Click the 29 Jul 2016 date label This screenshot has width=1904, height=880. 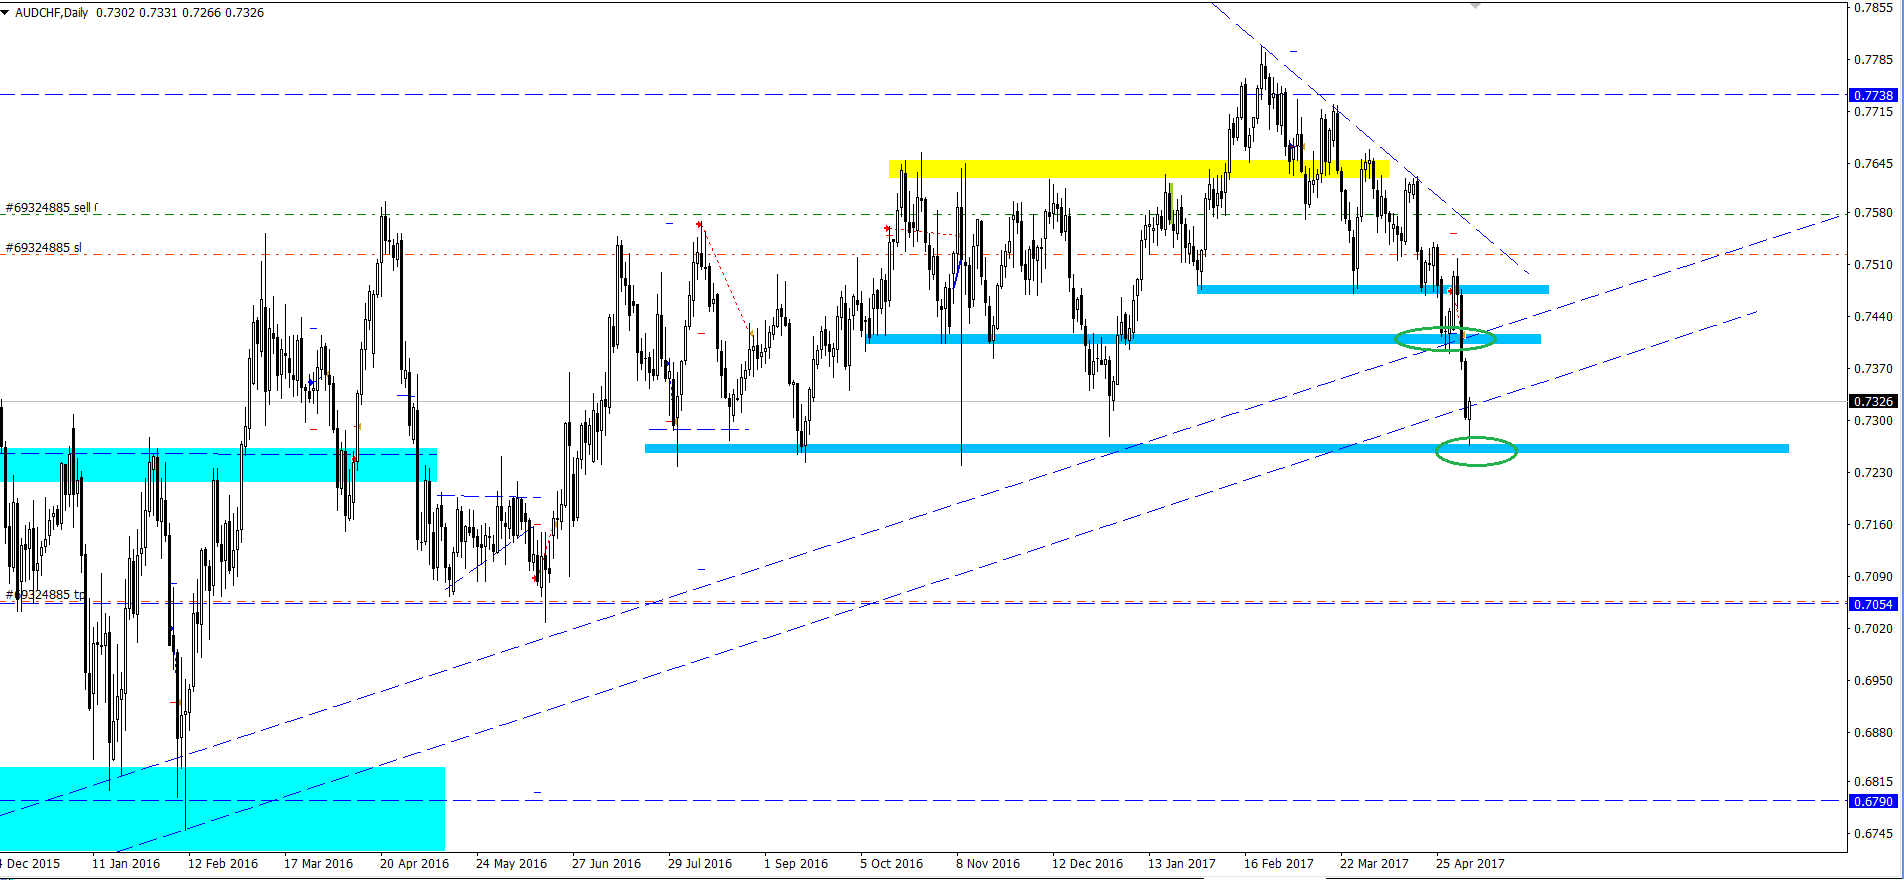tap(700, 863)
